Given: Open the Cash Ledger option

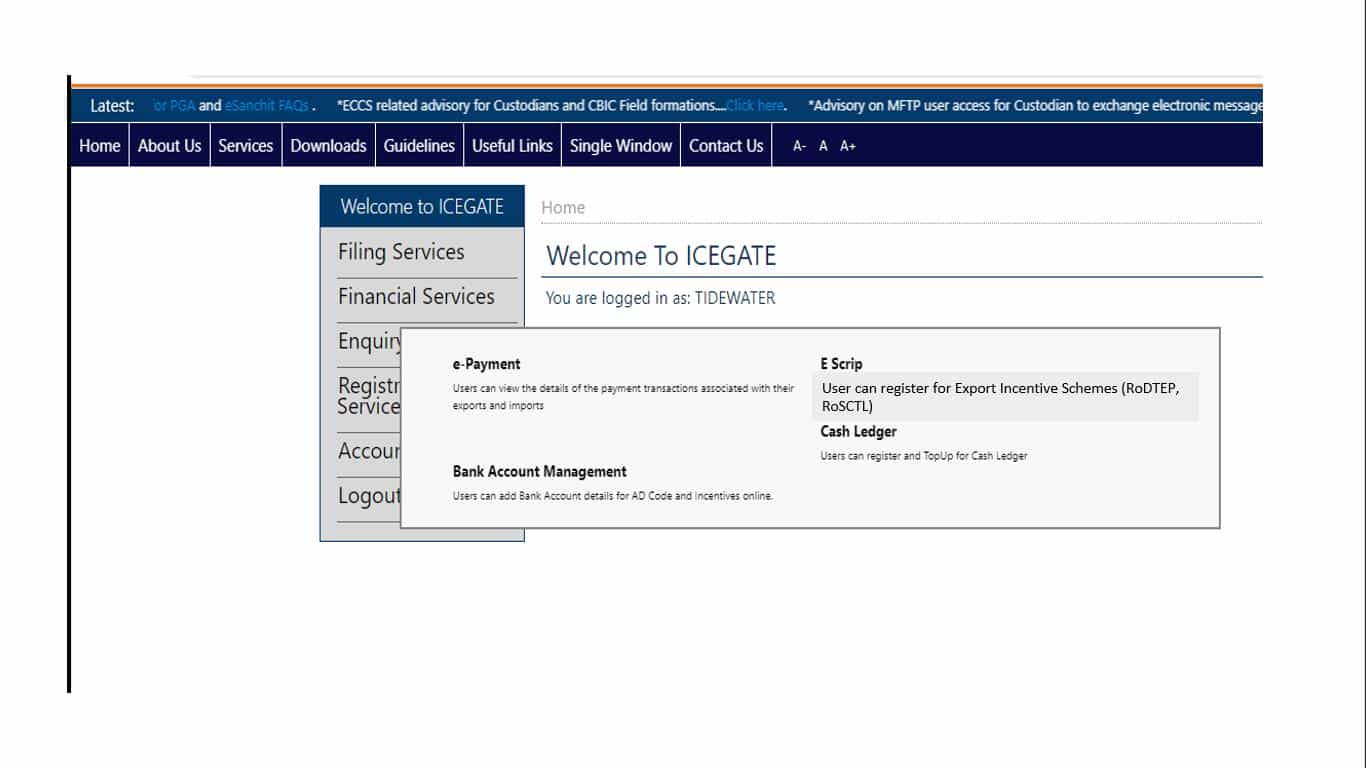Looking at the screenshot, I should click(858, 432).
